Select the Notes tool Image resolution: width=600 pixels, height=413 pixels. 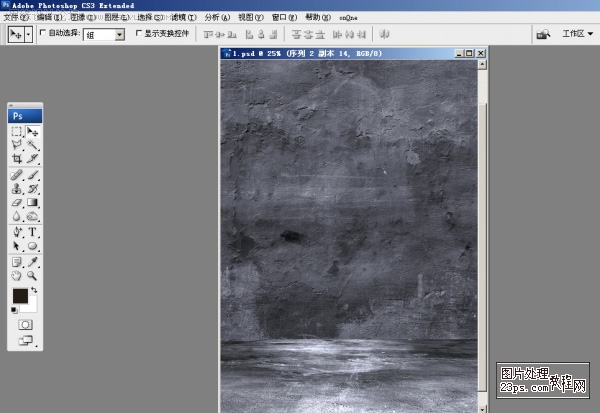16,262
